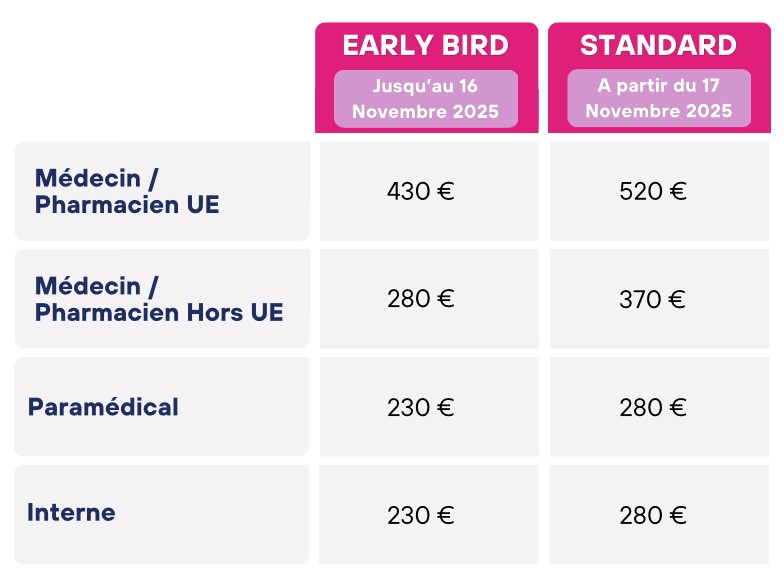The height and width of the screenshot is (580, 784).
Task: Click the EARLY BIRD column header
Action: (x=426, y=46)
